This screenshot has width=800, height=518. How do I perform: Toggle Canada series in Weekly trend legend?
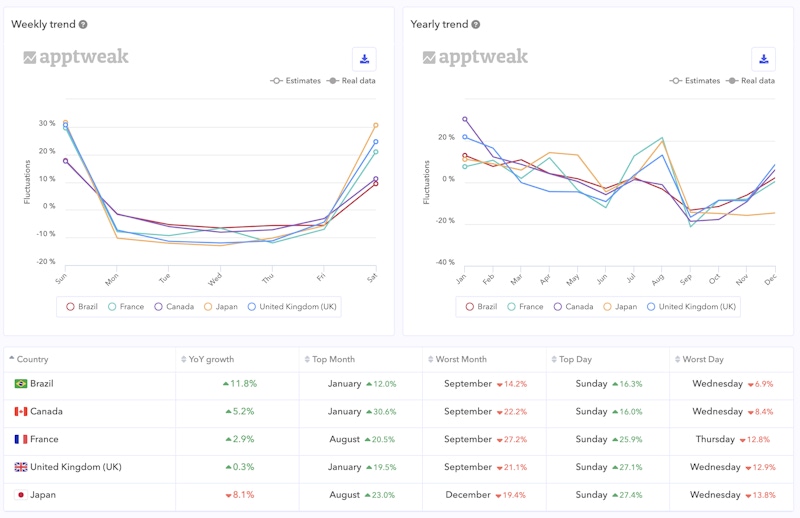click(x=173, y=307)
